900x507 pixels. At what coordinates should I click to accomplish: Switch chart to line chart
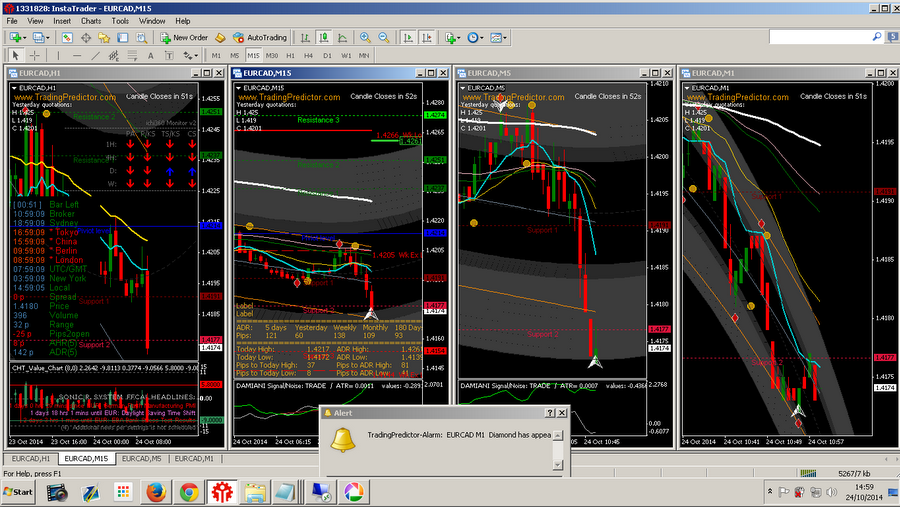343,37
